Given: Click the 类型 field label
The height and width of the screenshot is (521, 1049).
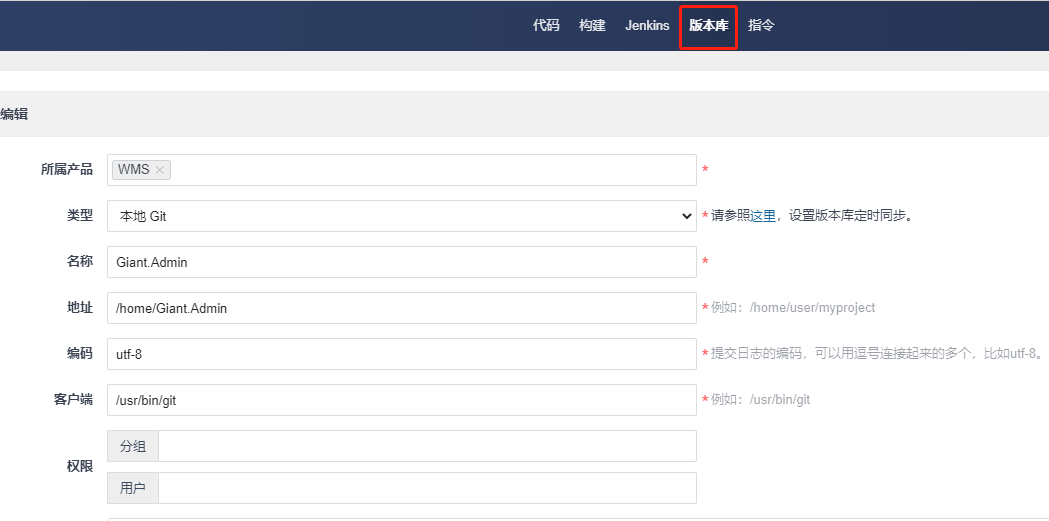Looking at the screenshot, I should tap(80, 215).
